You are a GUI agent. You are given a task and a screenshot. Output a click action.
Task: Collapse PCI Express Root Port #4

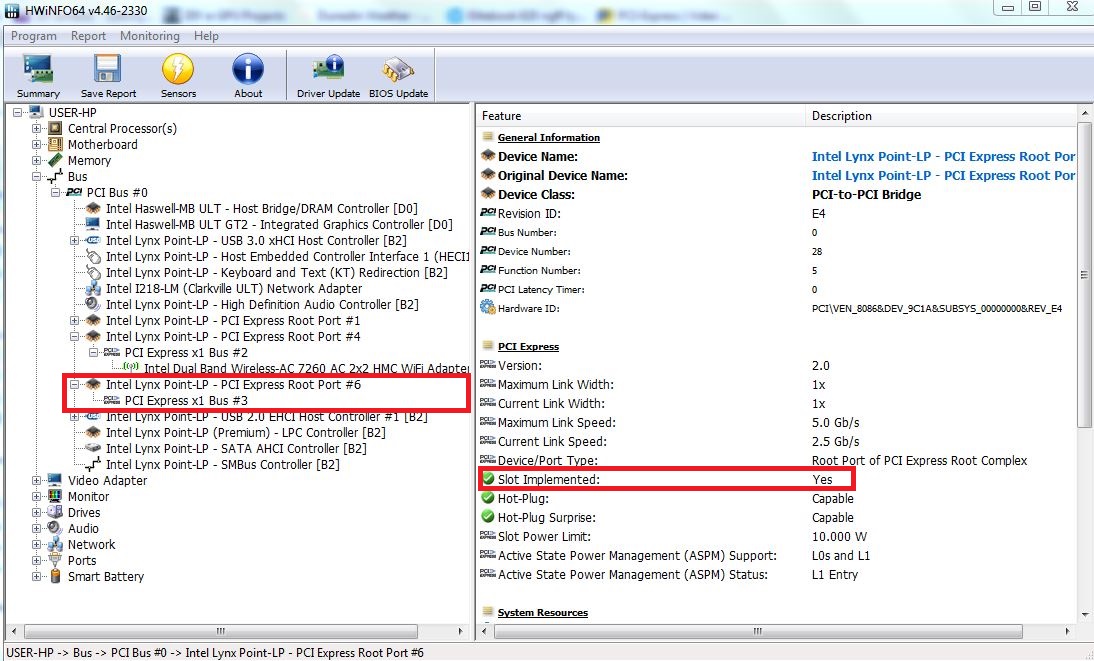coord(74,336)
